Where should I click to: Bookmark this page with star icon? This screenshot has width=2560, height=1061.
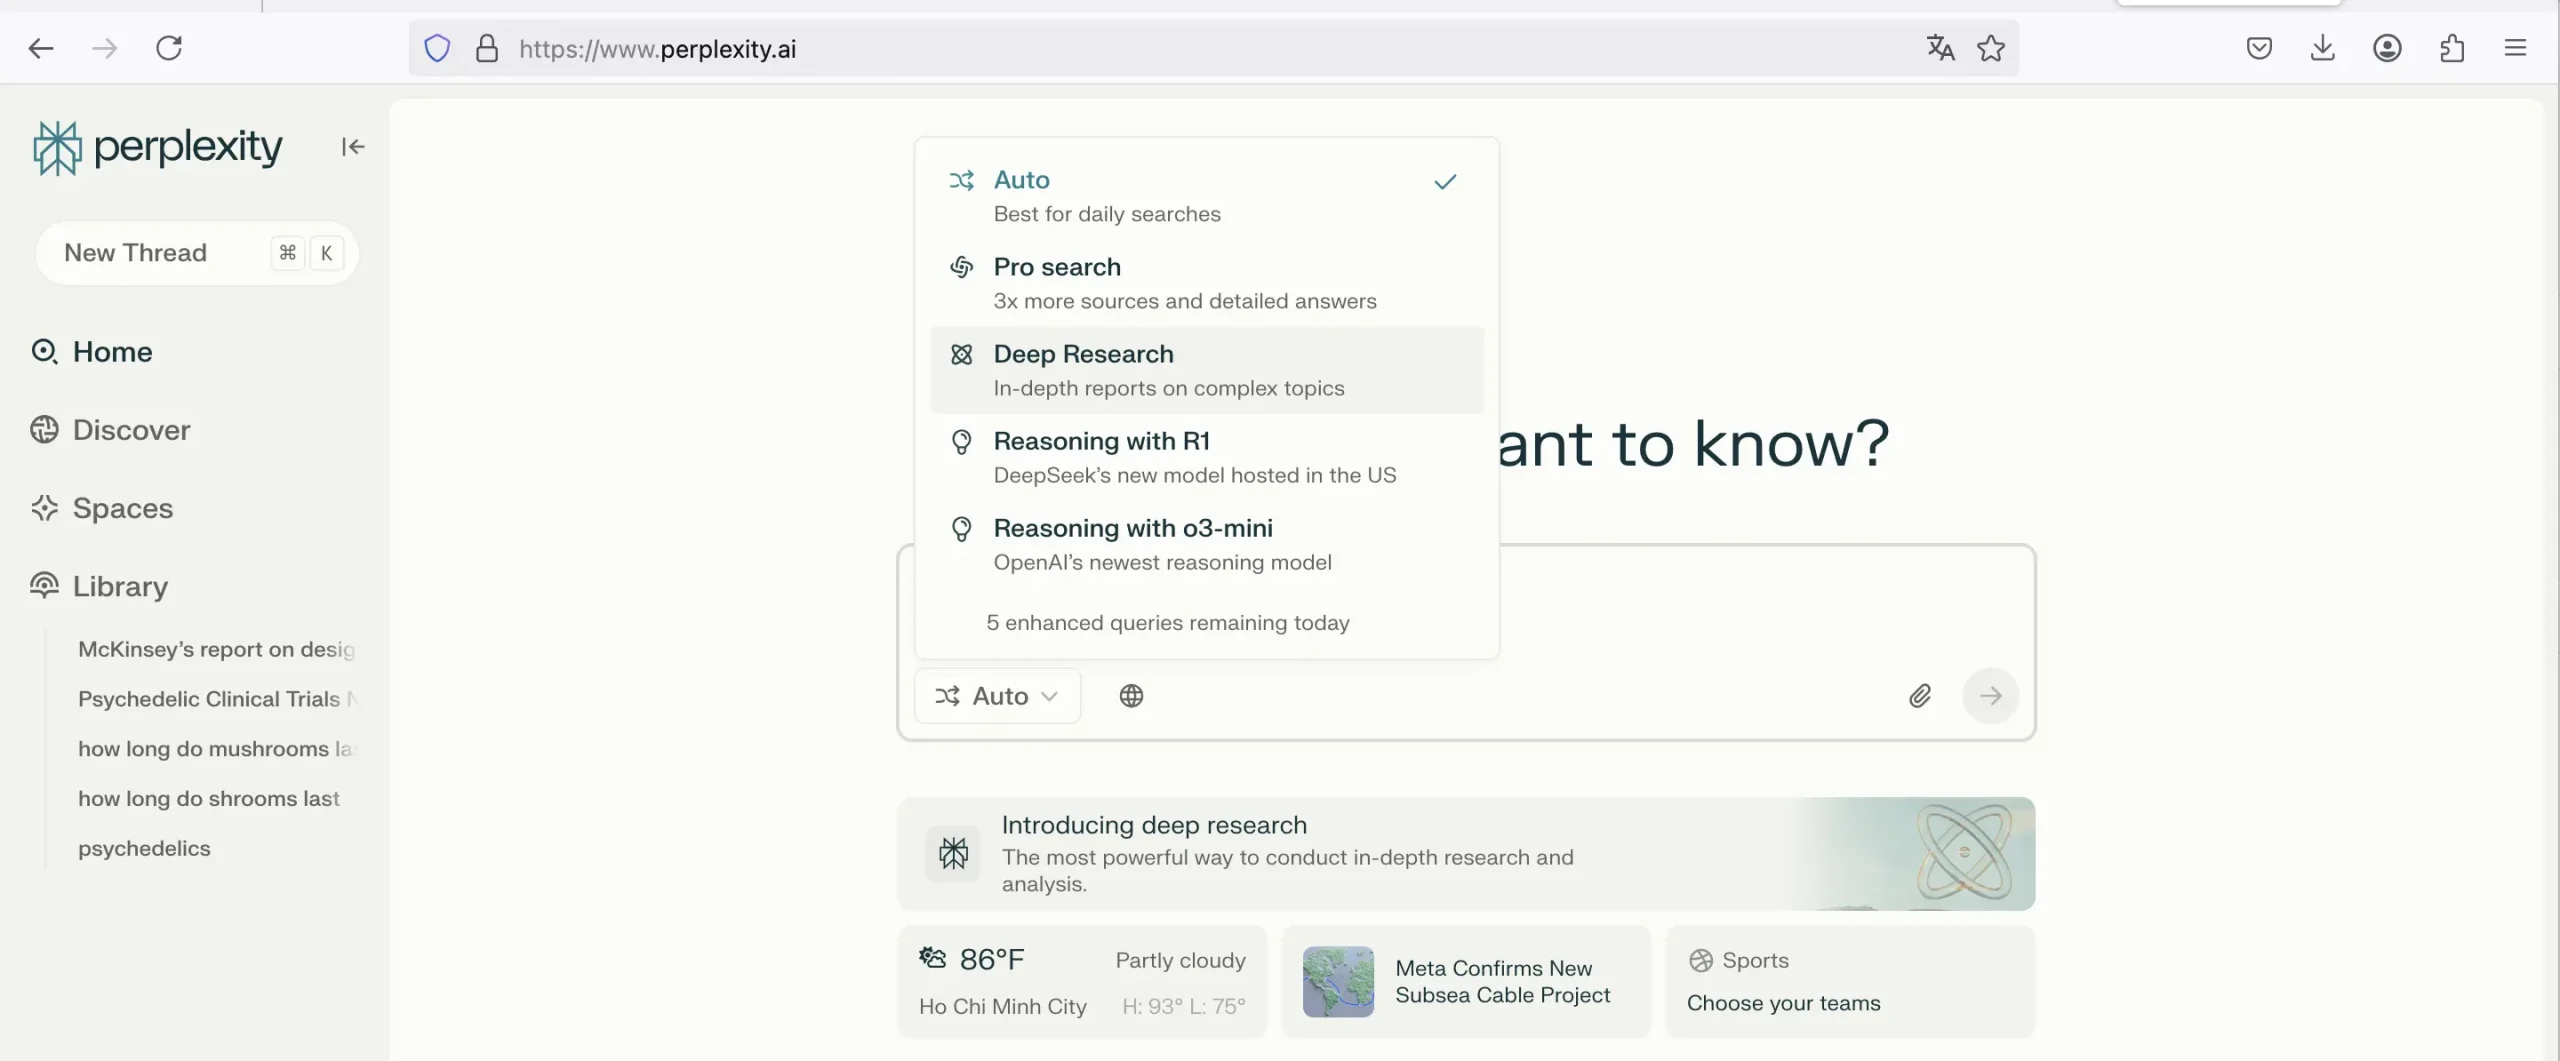pyautogui.click(x=1991, y=48)
